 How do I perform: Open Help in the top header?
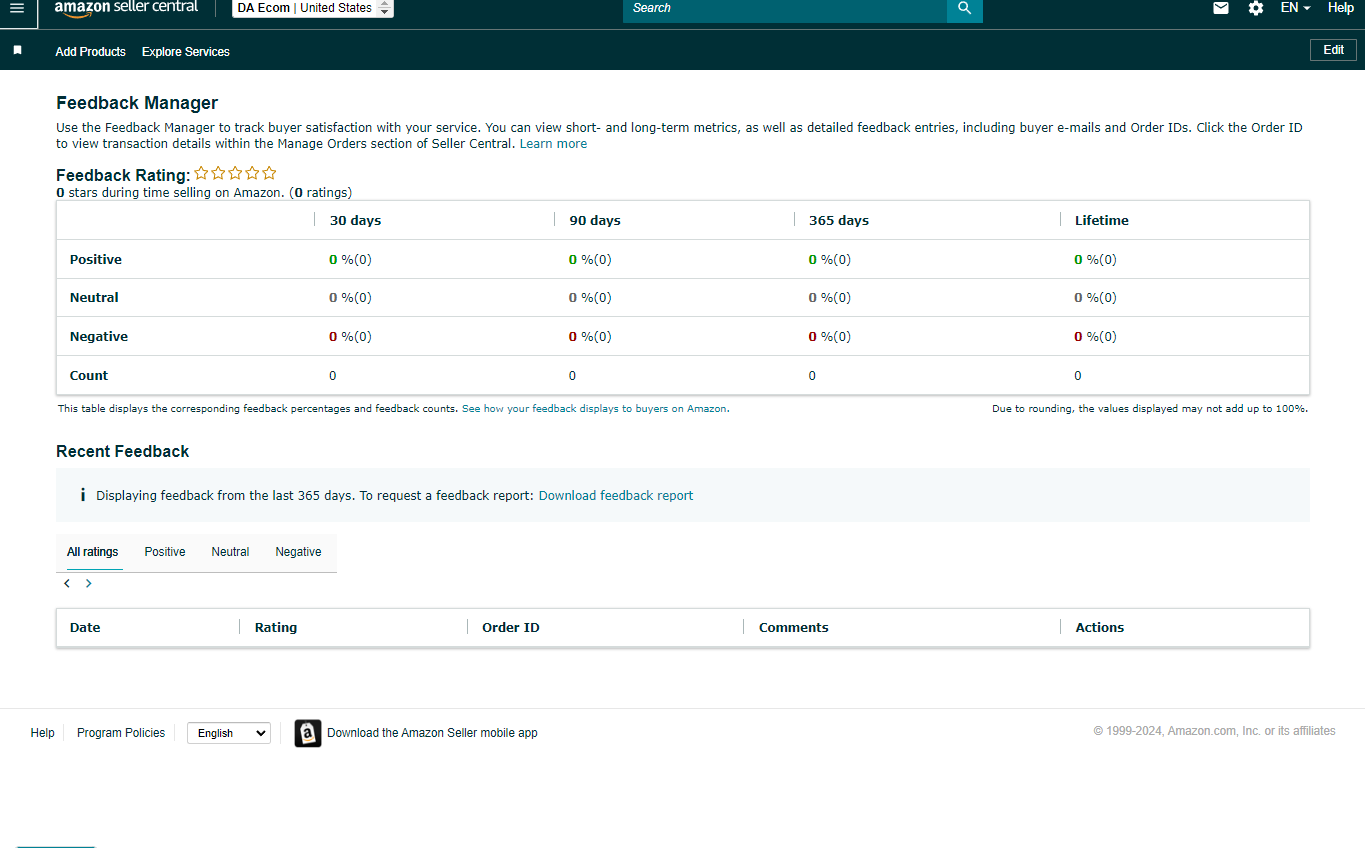coord(1341,8)
